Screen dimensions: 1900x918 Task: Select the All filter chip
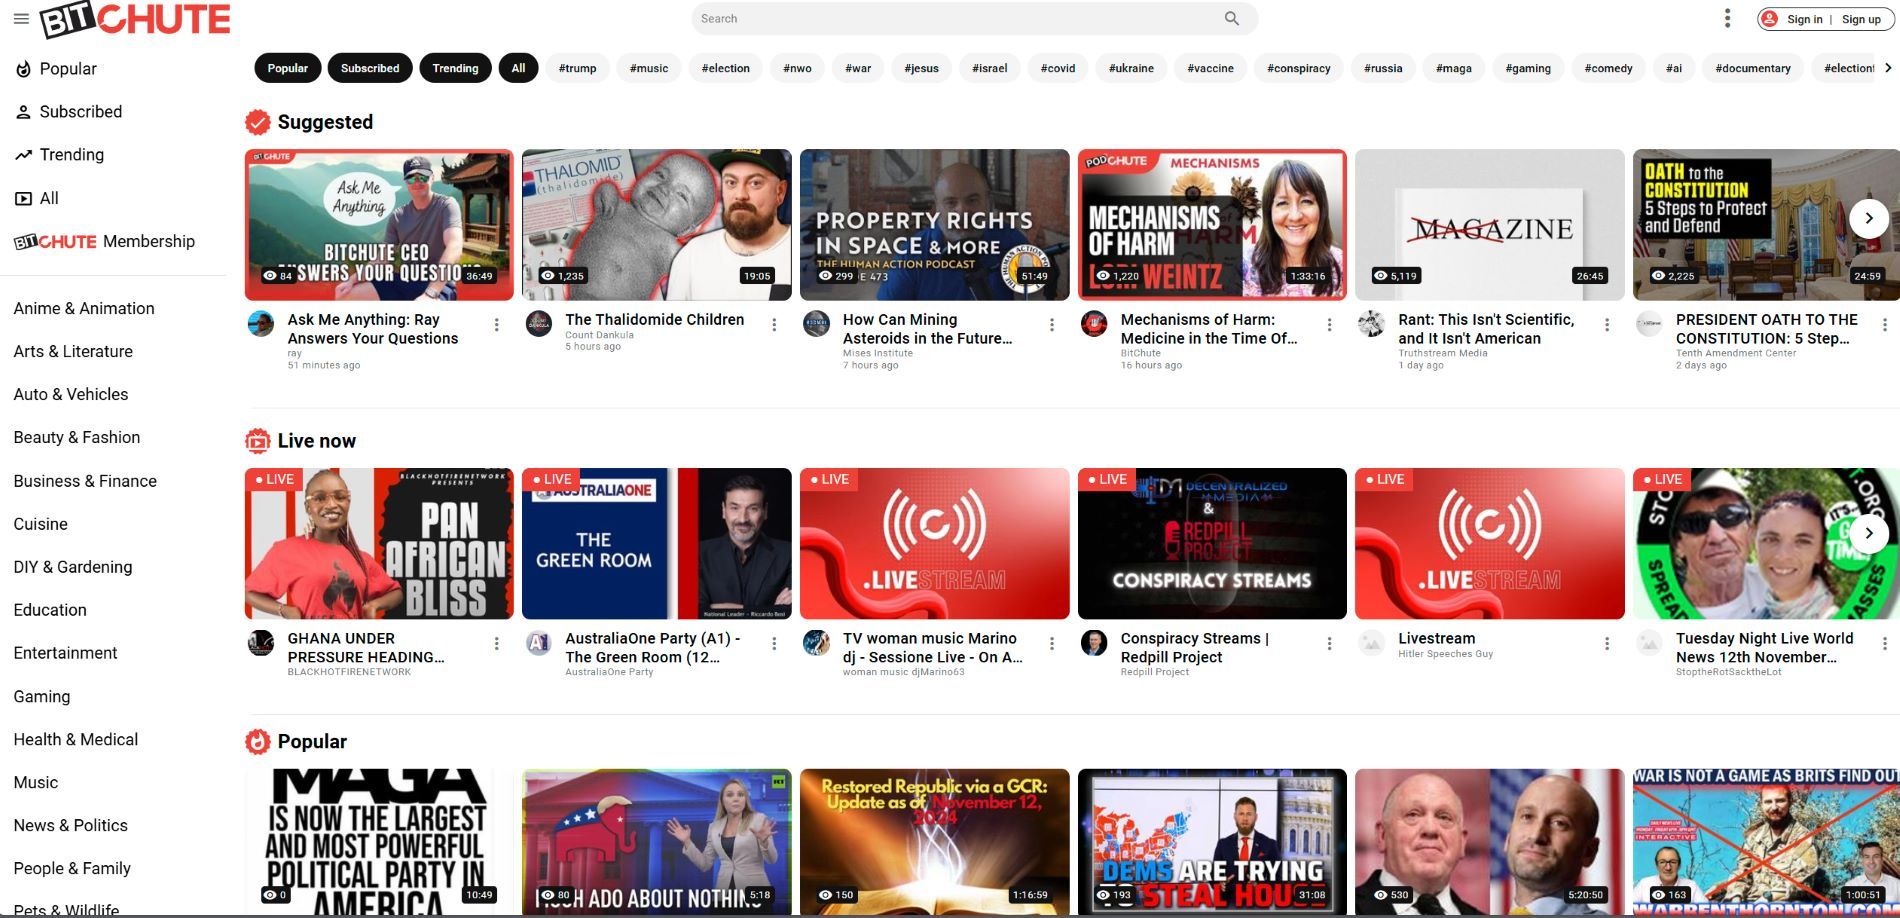518,68
